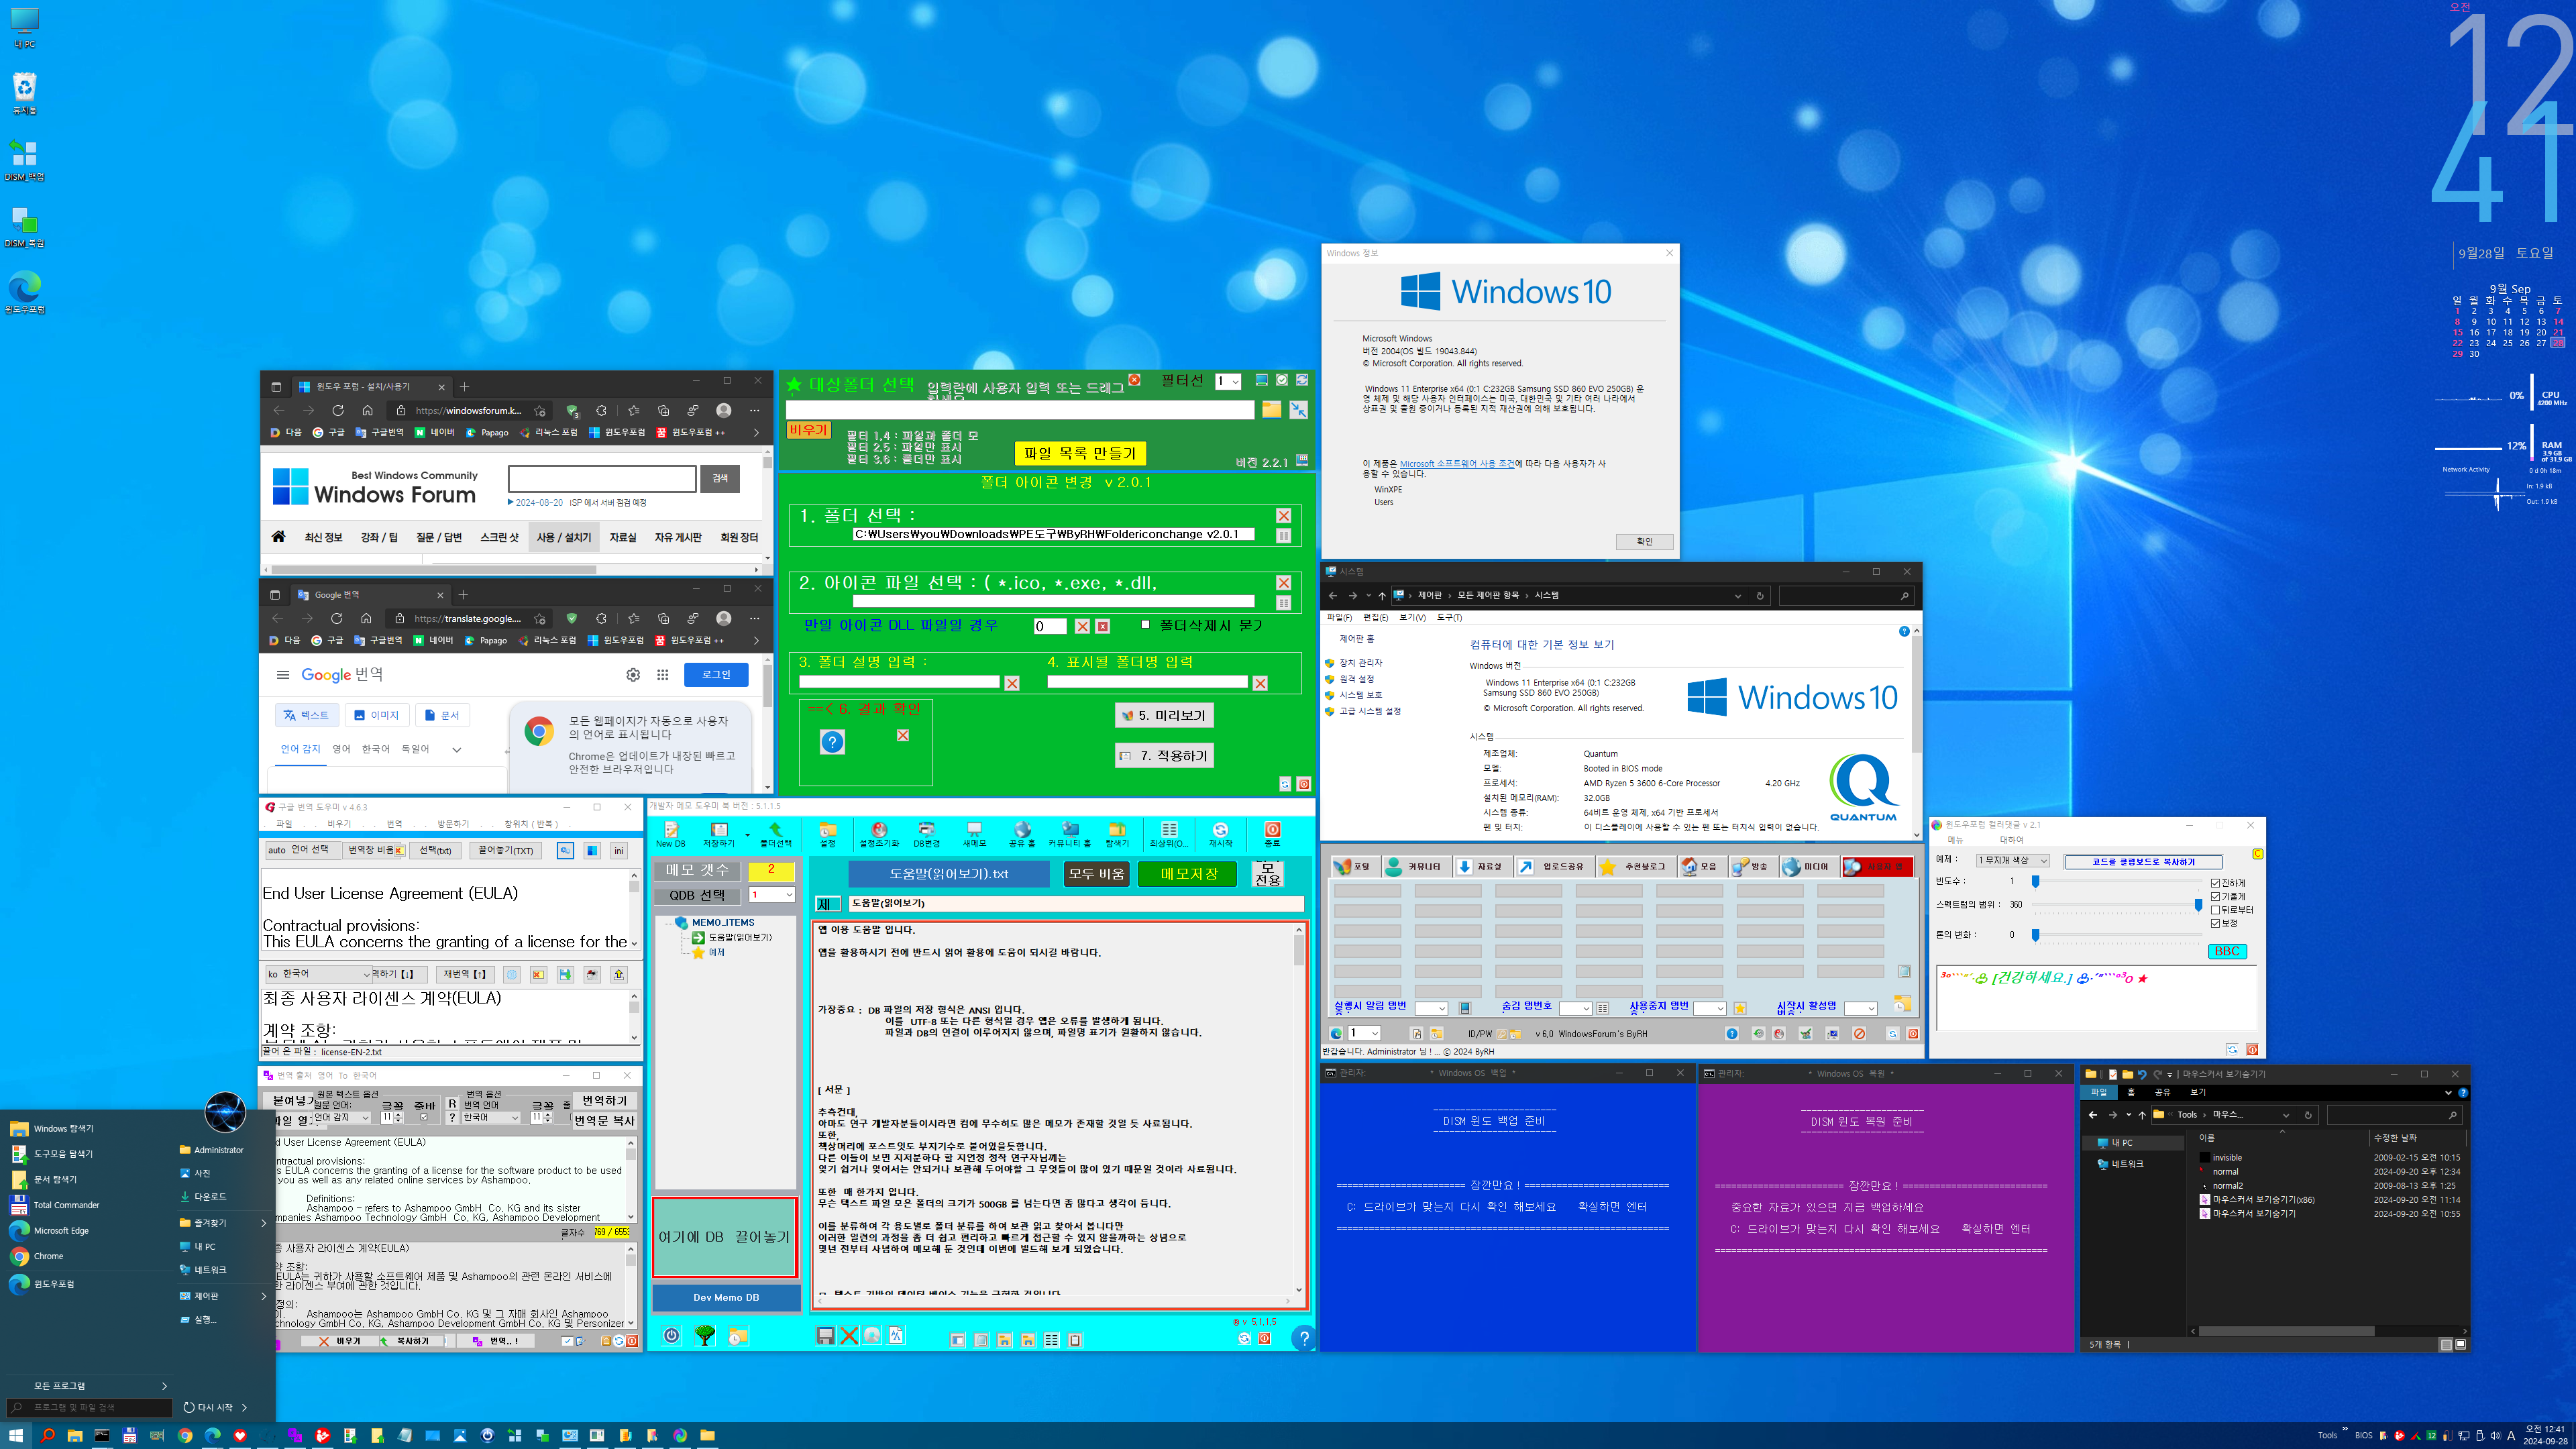Open 사용 / 설치기 tab on Windows Forum

563,537
